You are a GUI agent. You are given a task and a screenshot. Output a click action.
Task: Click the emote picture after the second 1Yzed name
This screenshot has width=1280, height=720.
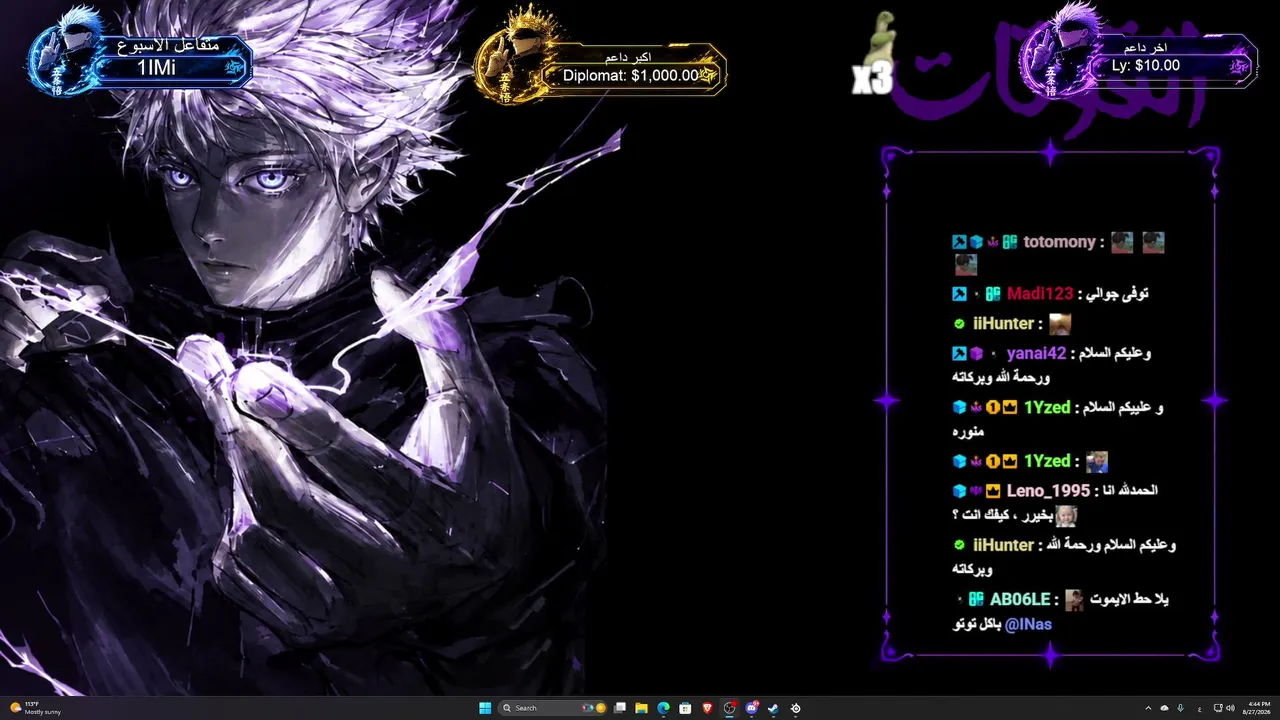[x=1097, y=462]
